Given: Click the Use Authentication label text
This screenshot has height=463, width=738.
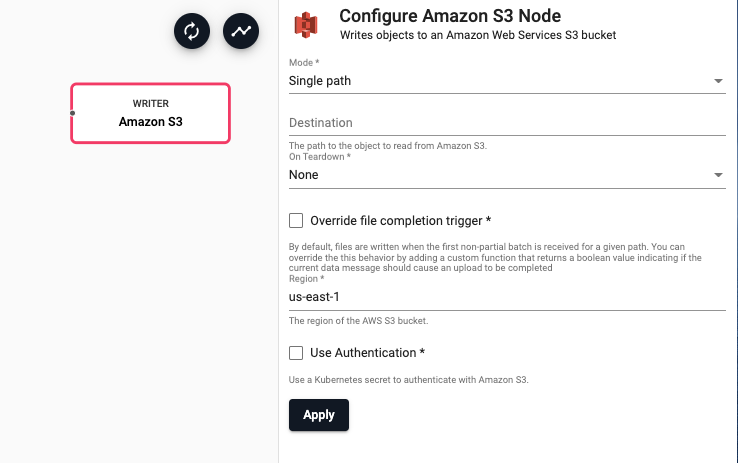Looking at the screenshot, I should click(x=368, y=352).
